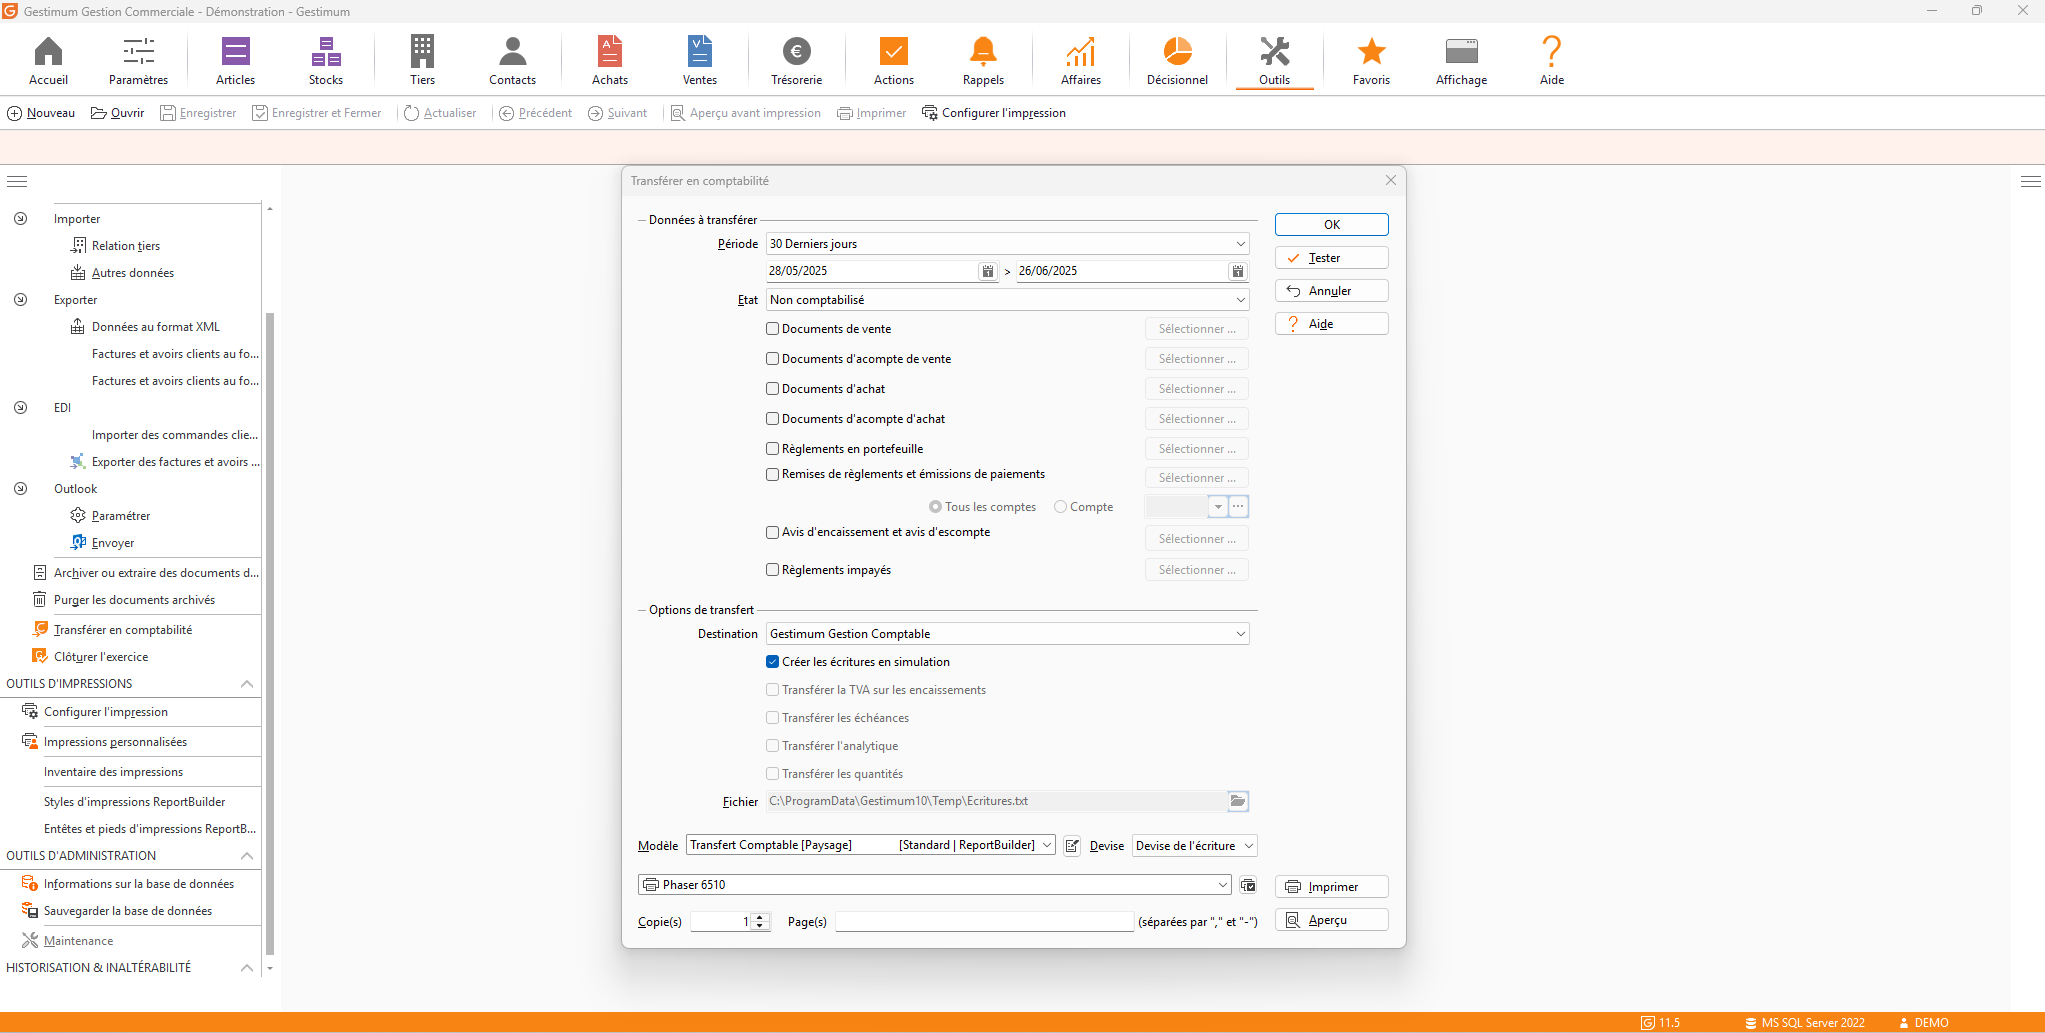Image resolution: width=2045 pixels, height=1033 pixels.
Task: Browse for the Ecritures.txt file folder icon
Action: (x=1238, y=801)
